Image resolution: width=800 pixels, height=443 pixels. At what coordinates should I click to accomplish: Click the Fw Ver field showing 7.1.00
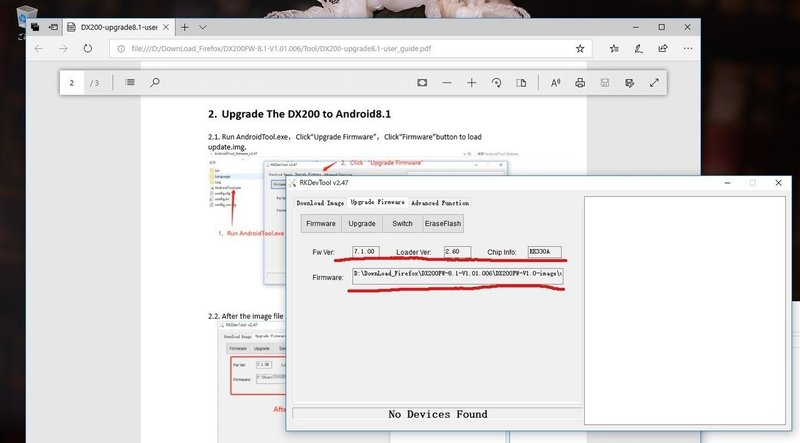(x=365, y=252)
